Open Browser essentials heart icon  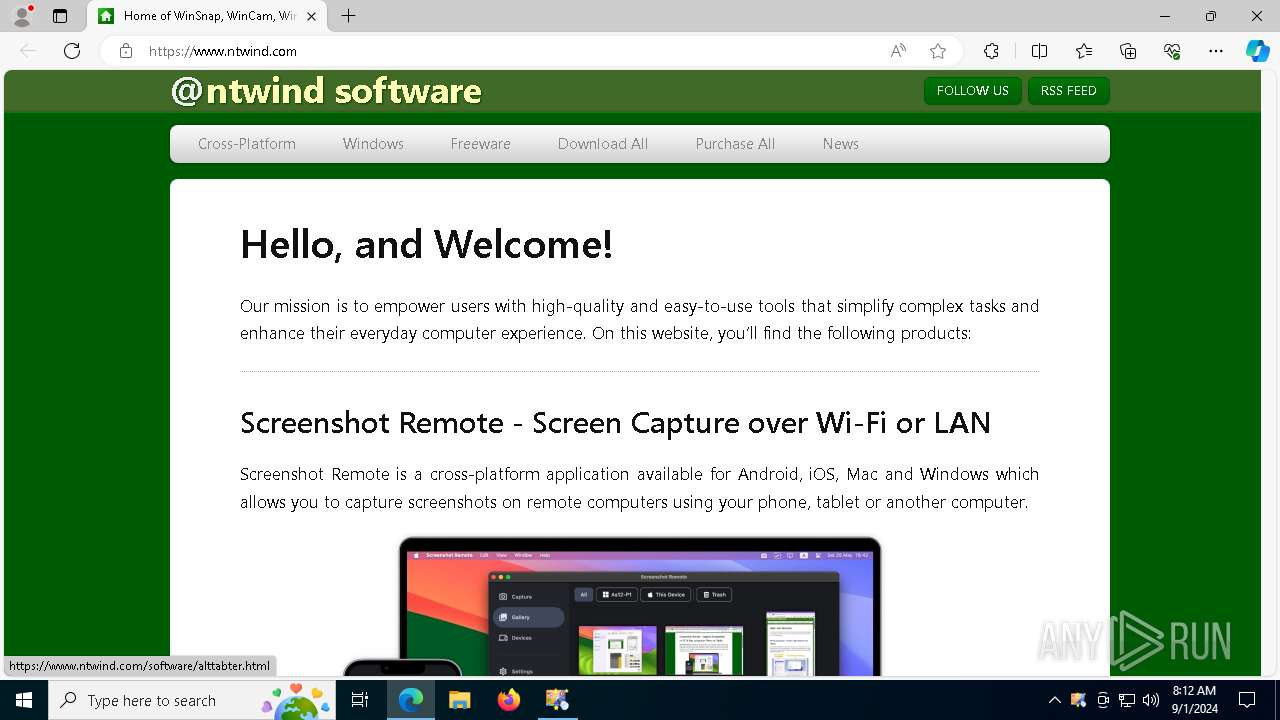[x=1172, y=51]
